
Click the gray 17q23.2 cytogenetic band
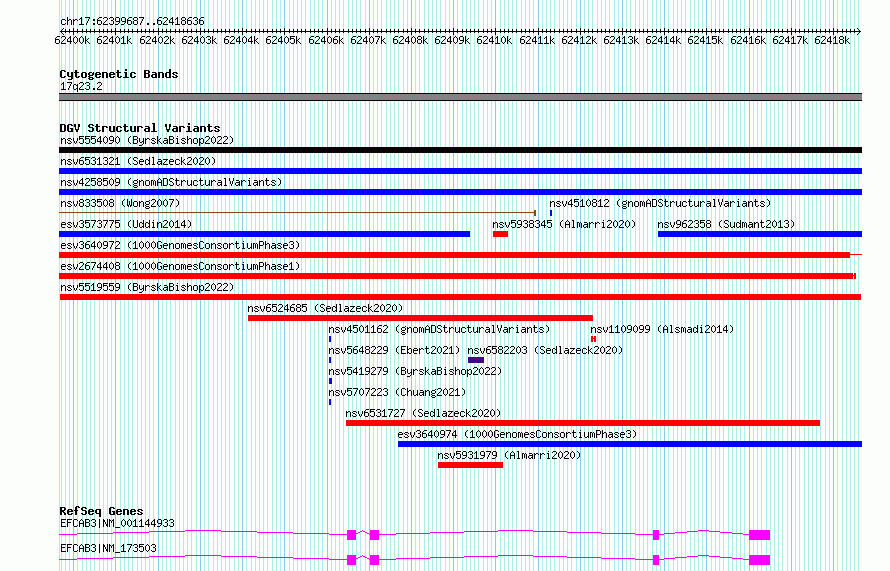coord(460,97)
